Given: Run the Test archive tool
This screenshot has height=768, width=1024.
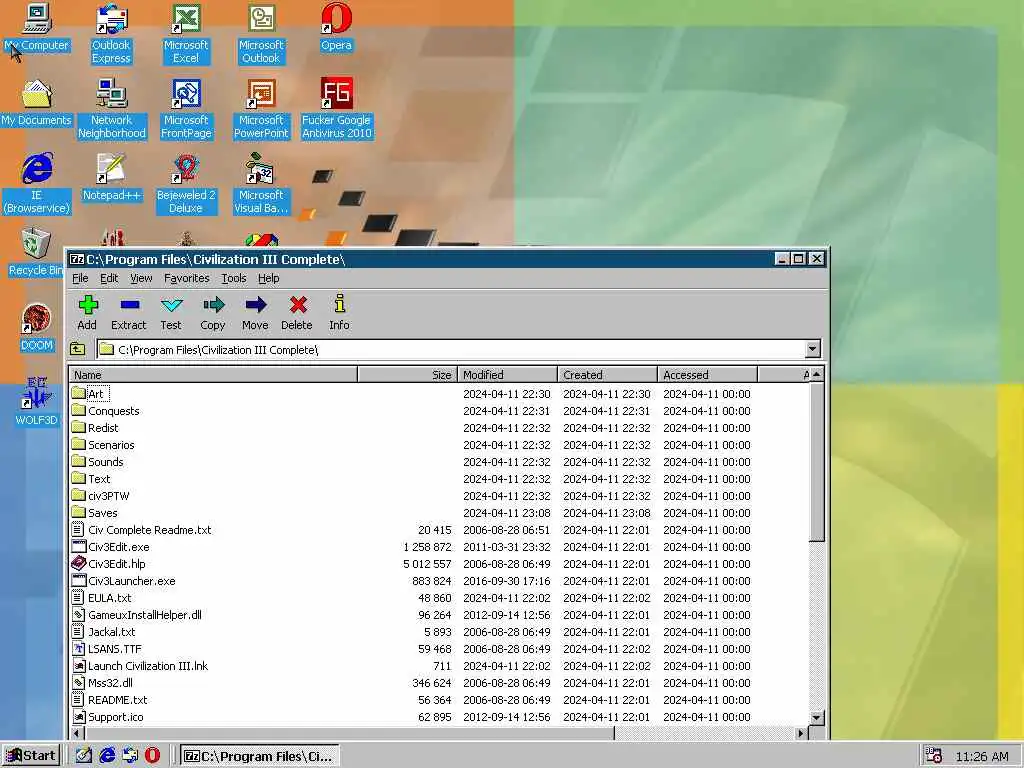Looking at the screenshot, I should (x=171, y=313).
